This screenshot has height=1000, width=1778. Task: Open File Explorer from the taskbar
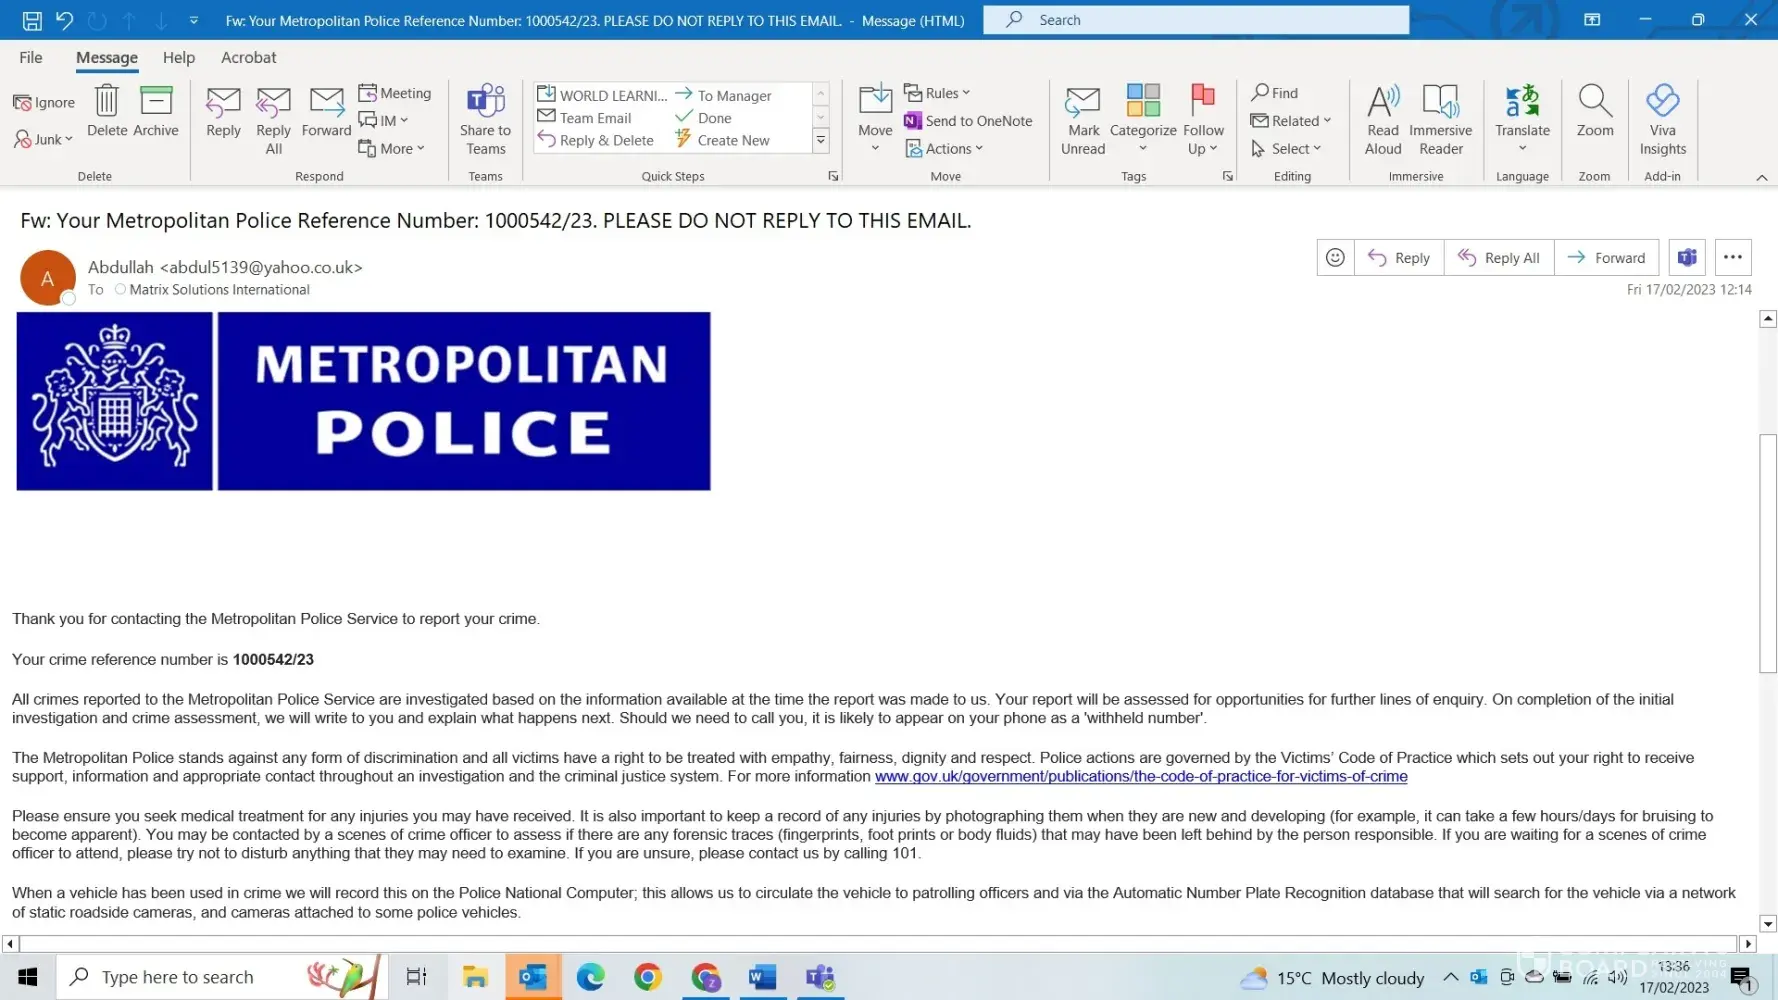coord(475,977)
